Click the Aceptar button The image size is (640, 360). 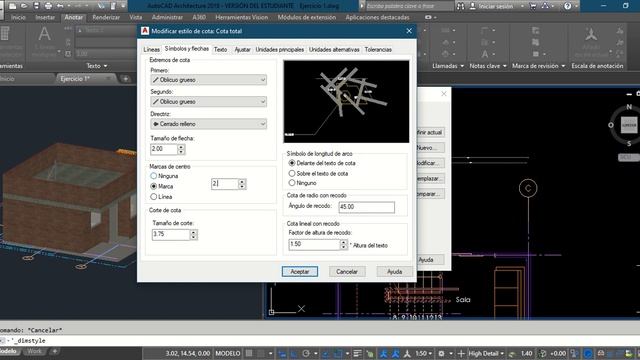pos(300,271)
